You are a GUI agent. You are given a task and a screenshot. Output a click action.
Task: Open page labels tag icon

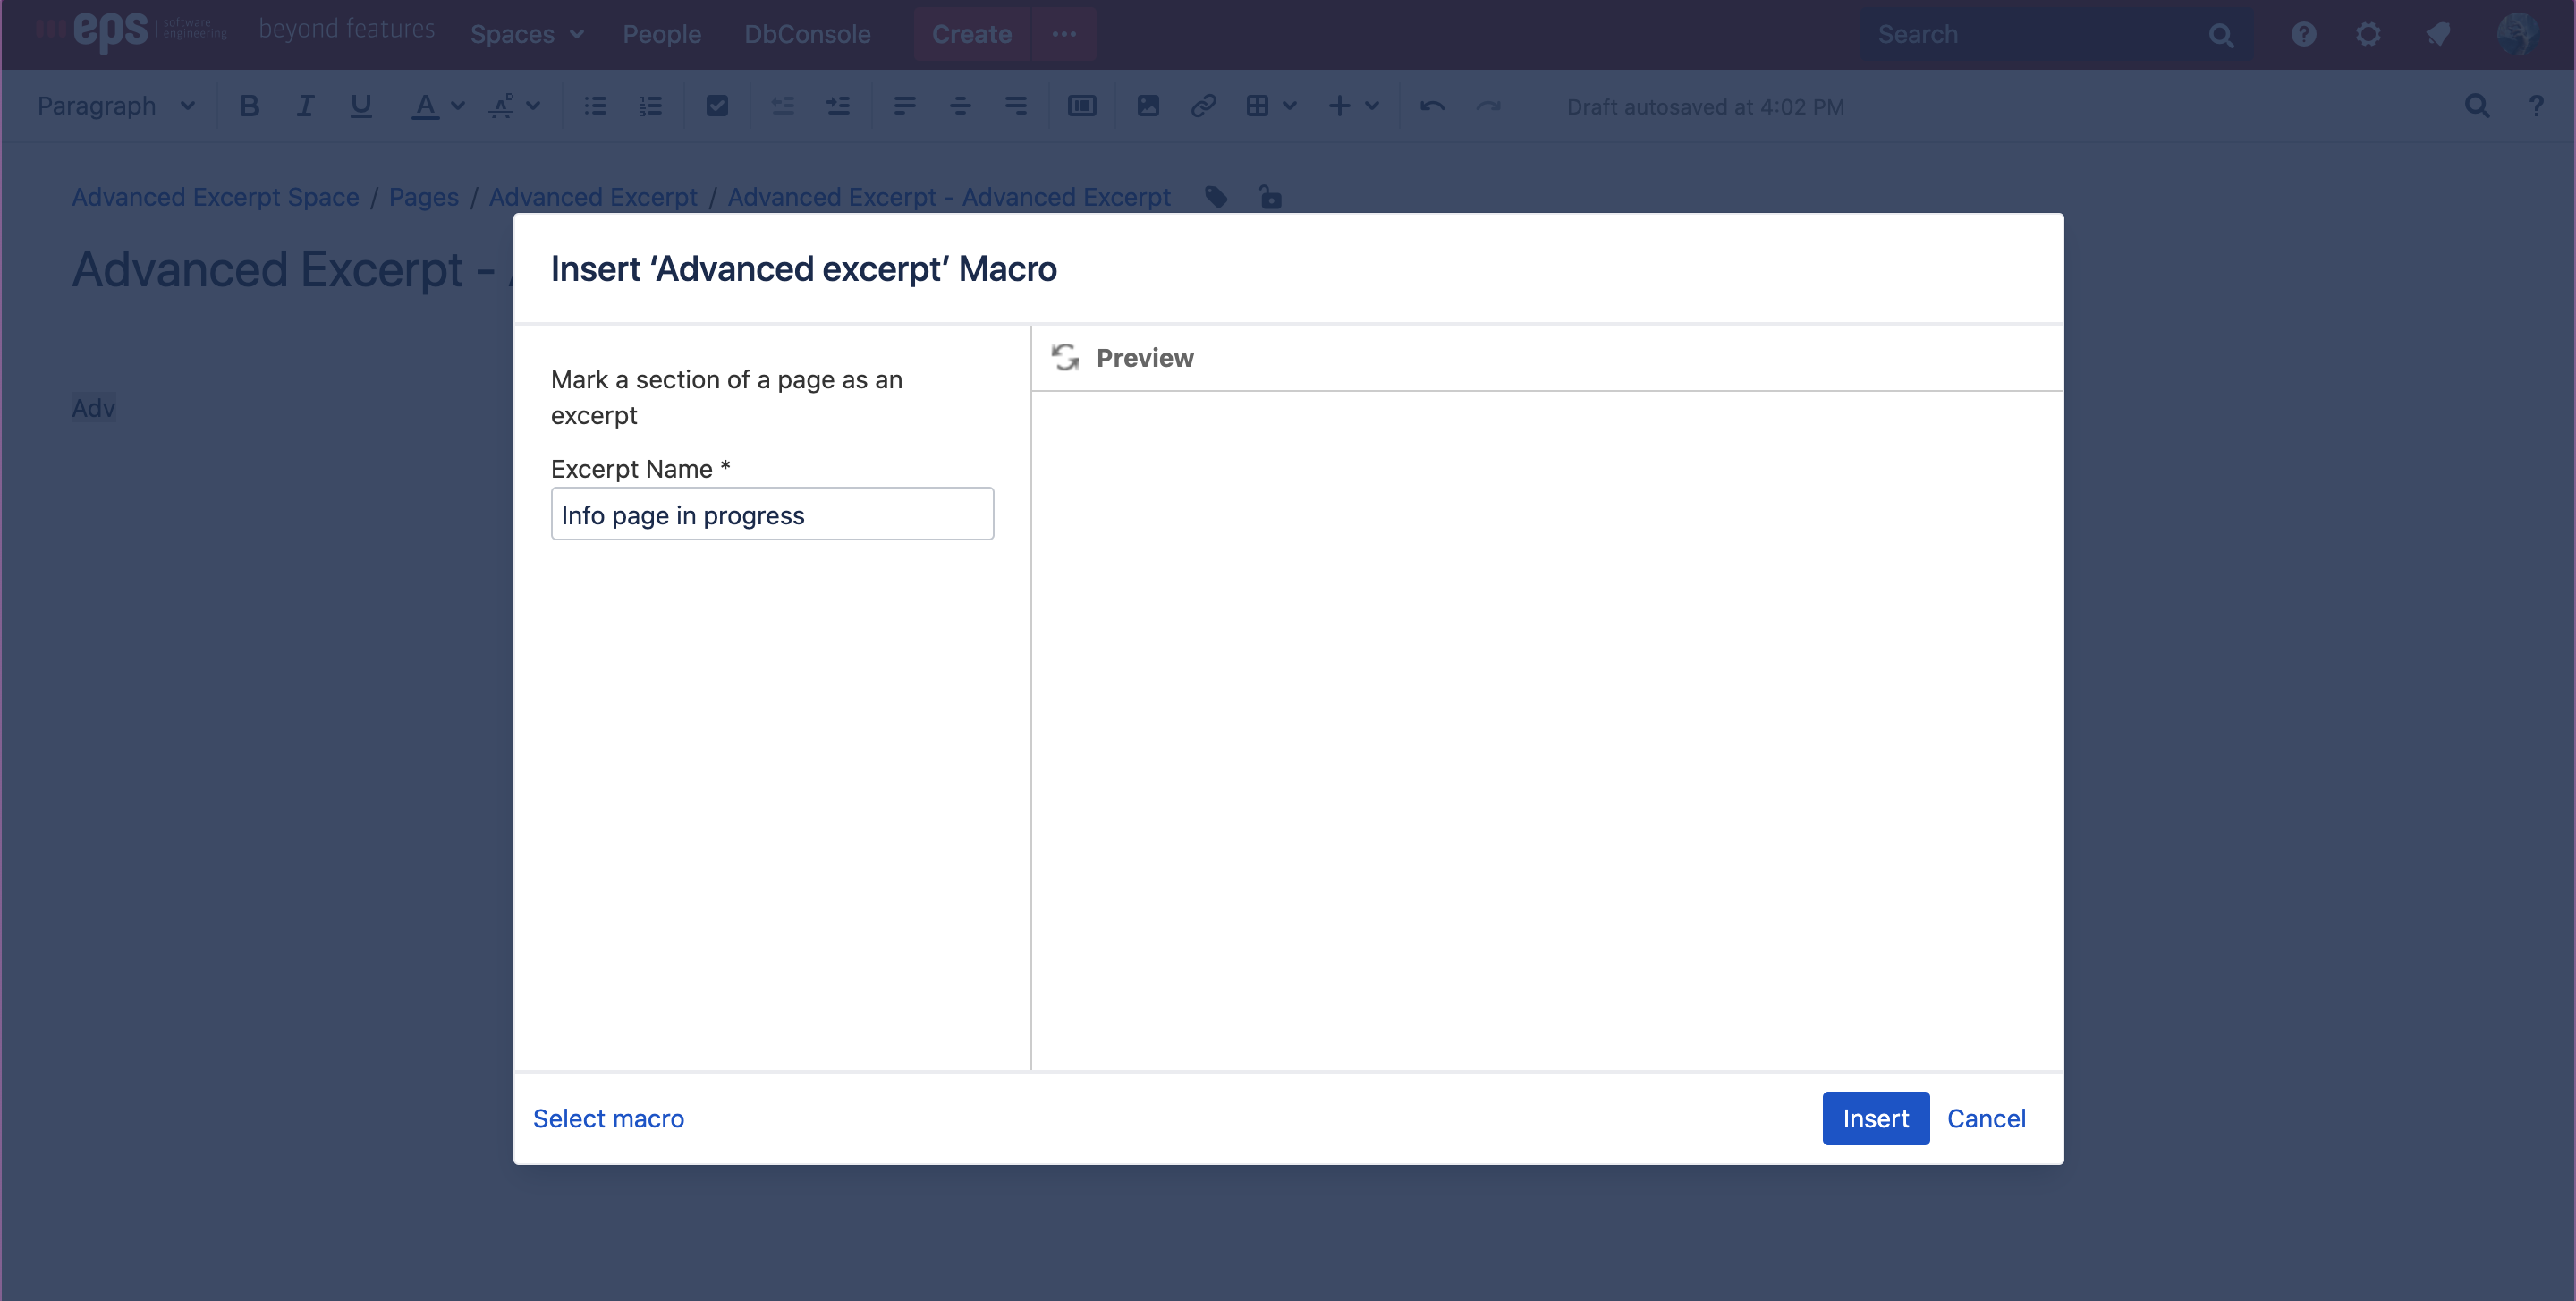(x=1215, y=197)
